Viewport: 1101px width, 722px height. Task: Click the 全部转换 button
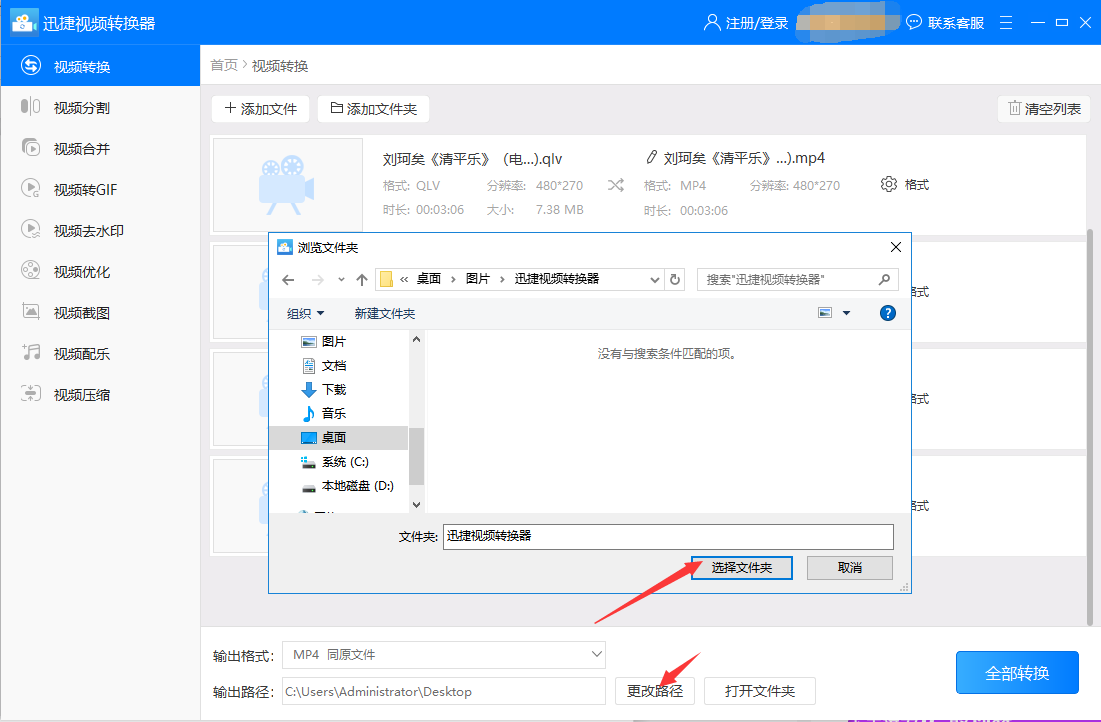[1017, 673]
